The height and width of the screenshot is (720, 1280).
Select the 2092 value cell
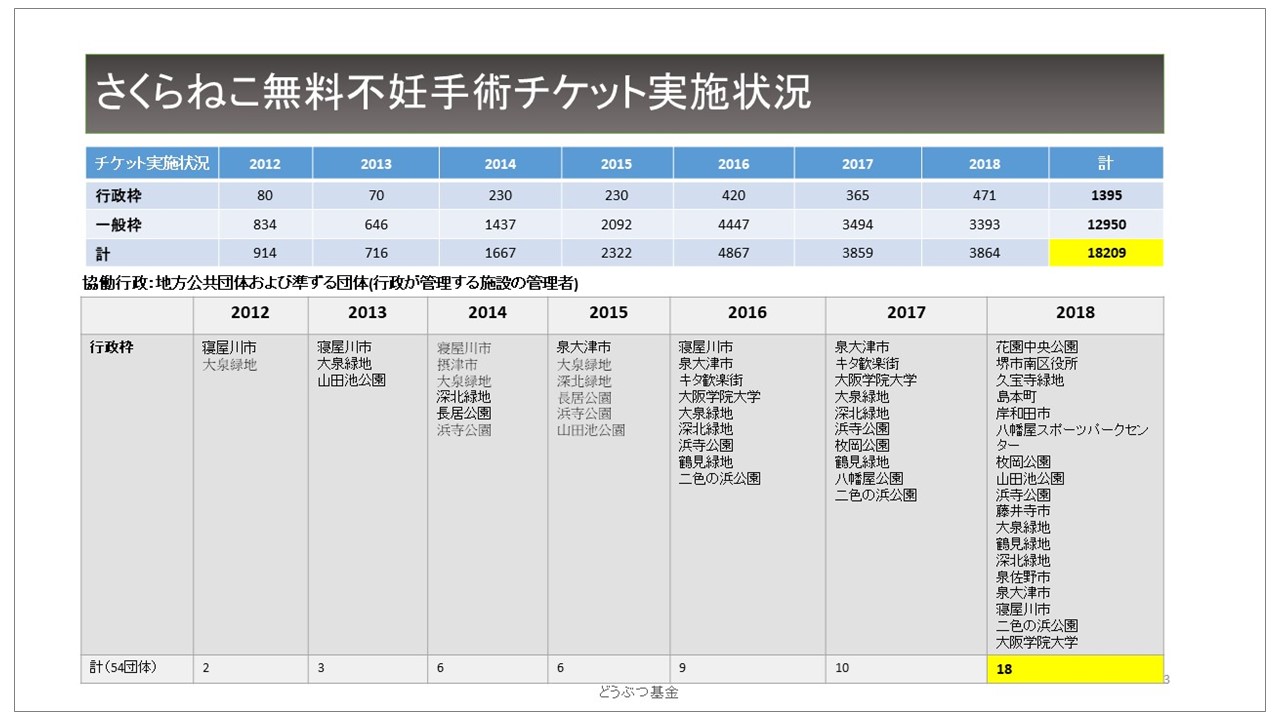tap(616, 225)
